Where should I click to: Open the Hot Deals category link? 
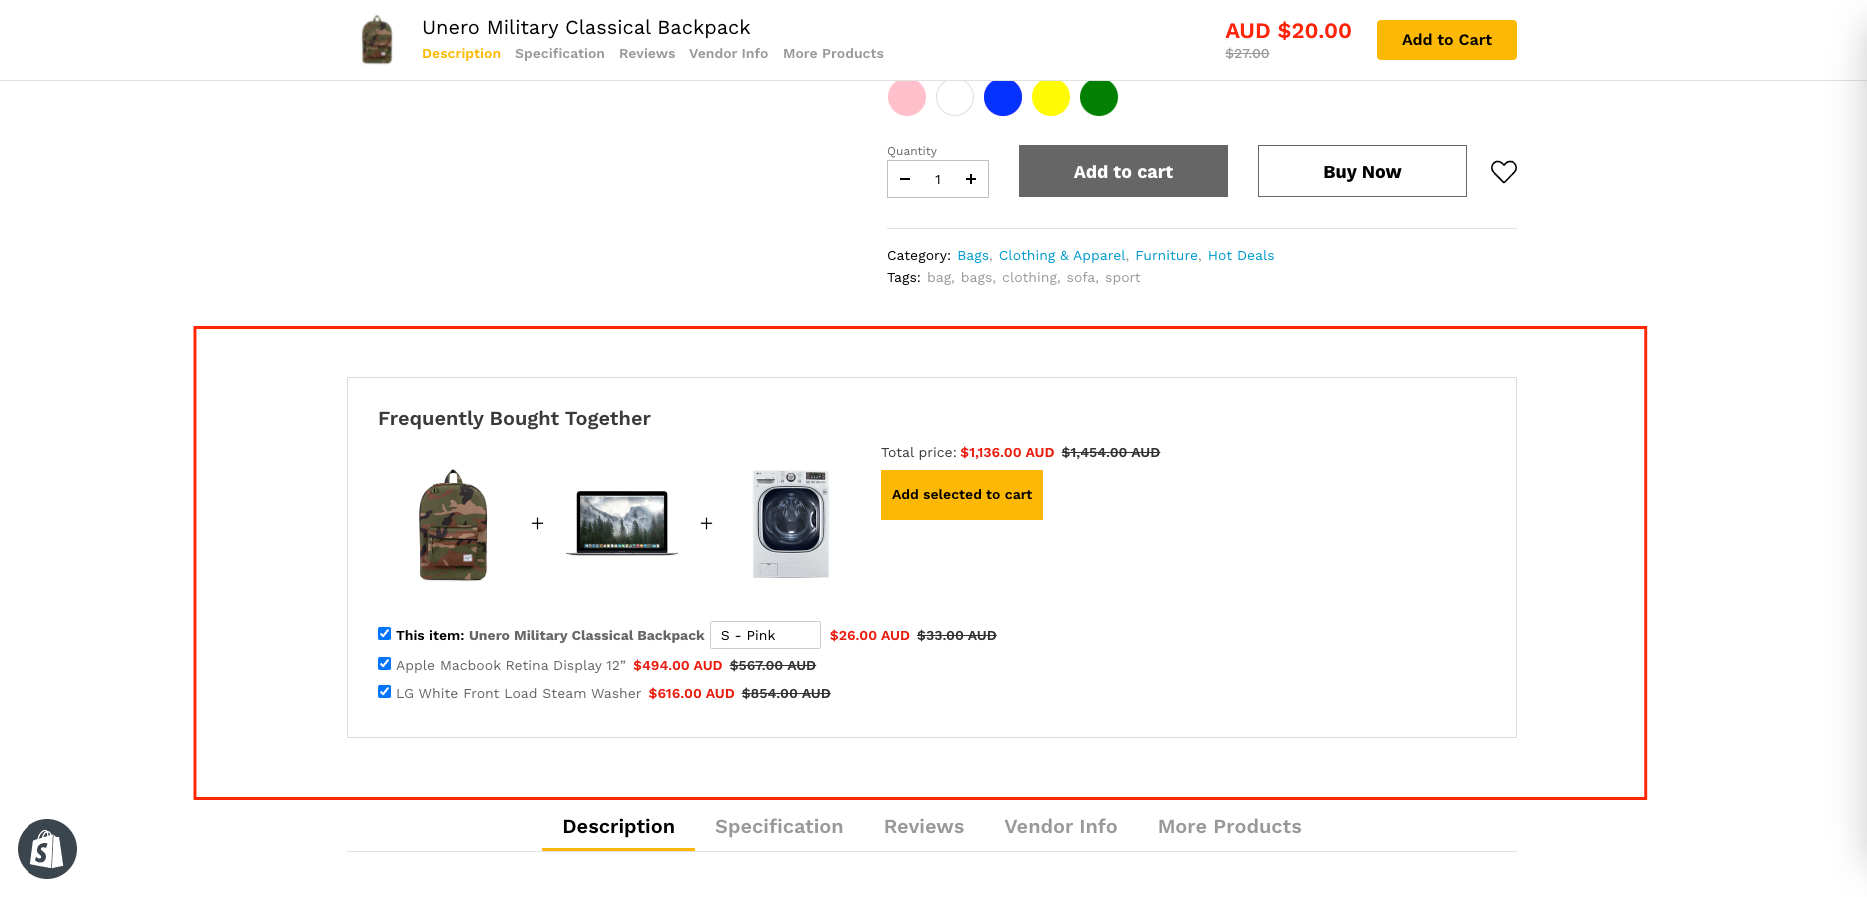coord(1240,256)
